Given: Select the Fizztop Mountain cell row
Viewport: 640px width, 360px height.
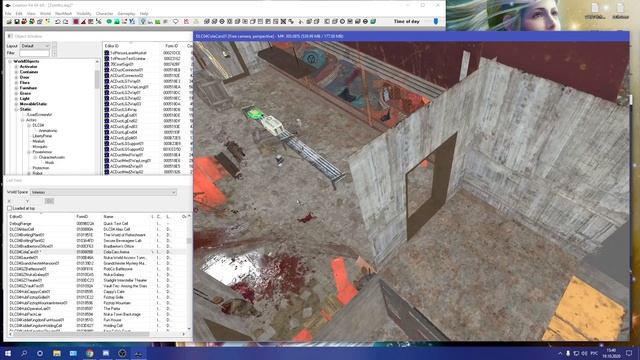Looking at the screenshot, I should point(97,303).
